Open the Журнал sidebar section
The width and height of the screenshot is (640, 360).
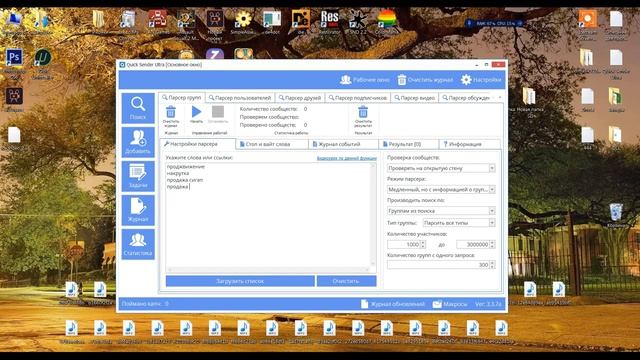pos(138,210)
